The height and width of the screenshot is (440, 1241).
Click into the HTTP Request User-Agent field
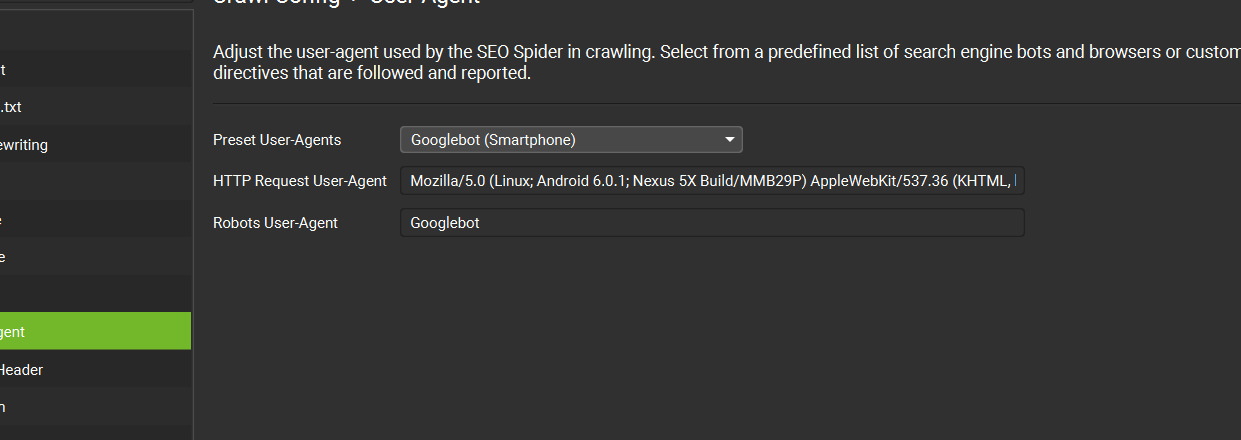[712, 181]
